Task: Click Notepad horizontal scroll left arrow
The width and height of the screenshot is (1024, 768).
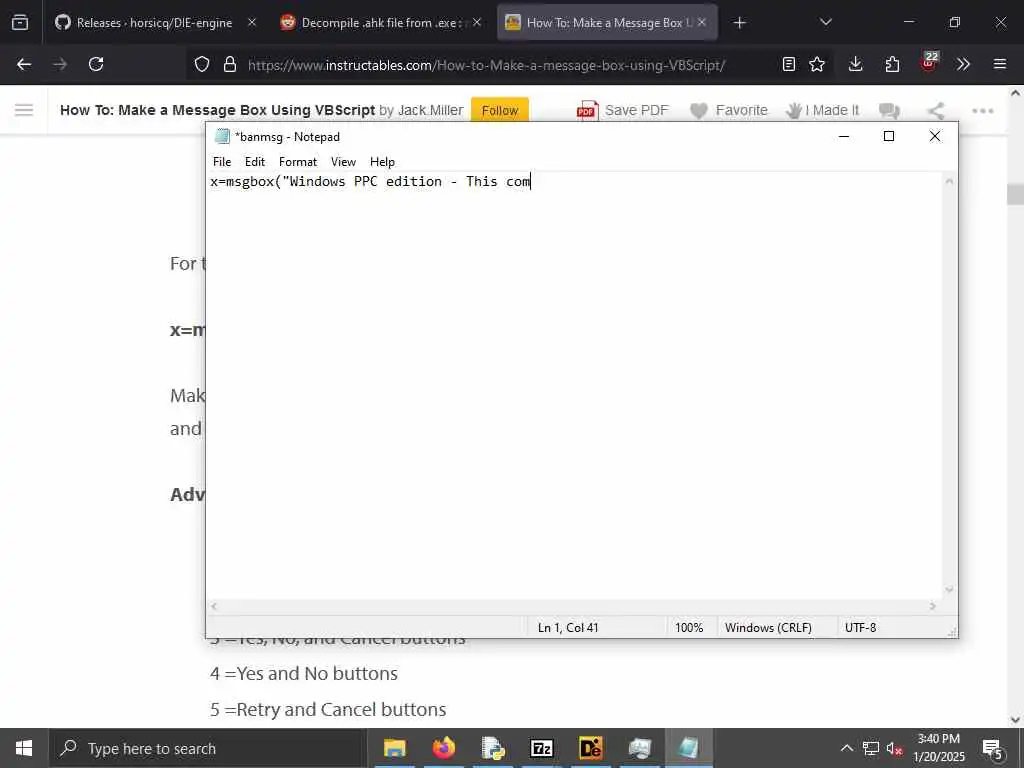Action: tap(214, 606)
